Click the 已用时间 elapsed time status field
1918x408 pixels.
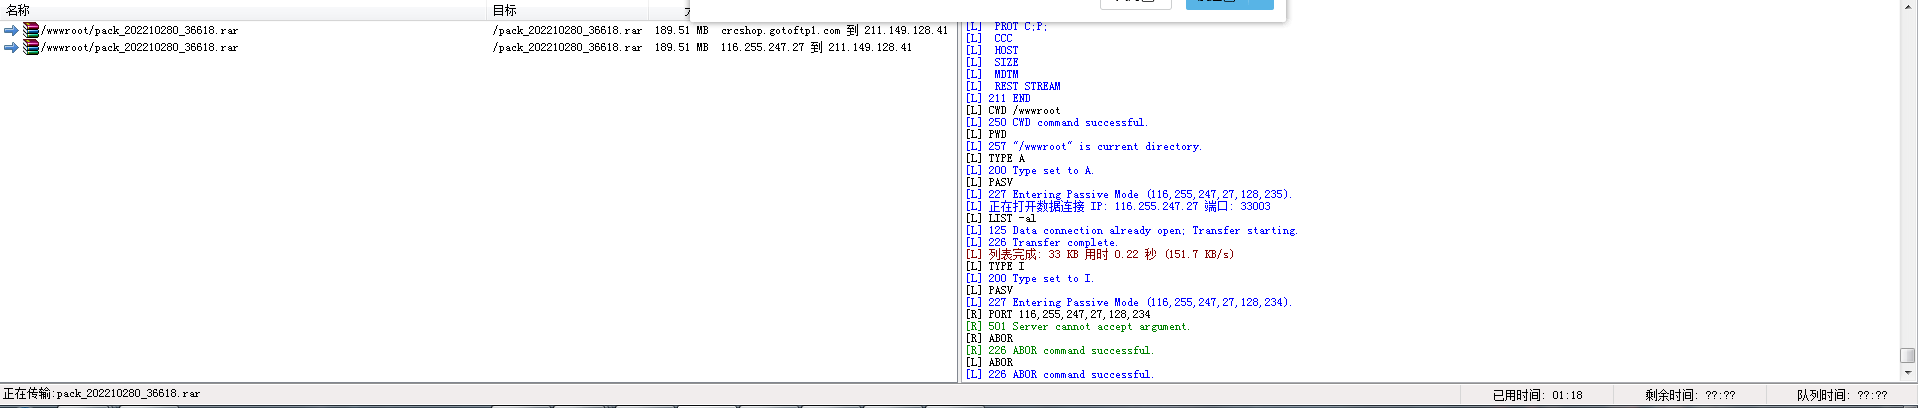click(1537, 395)
